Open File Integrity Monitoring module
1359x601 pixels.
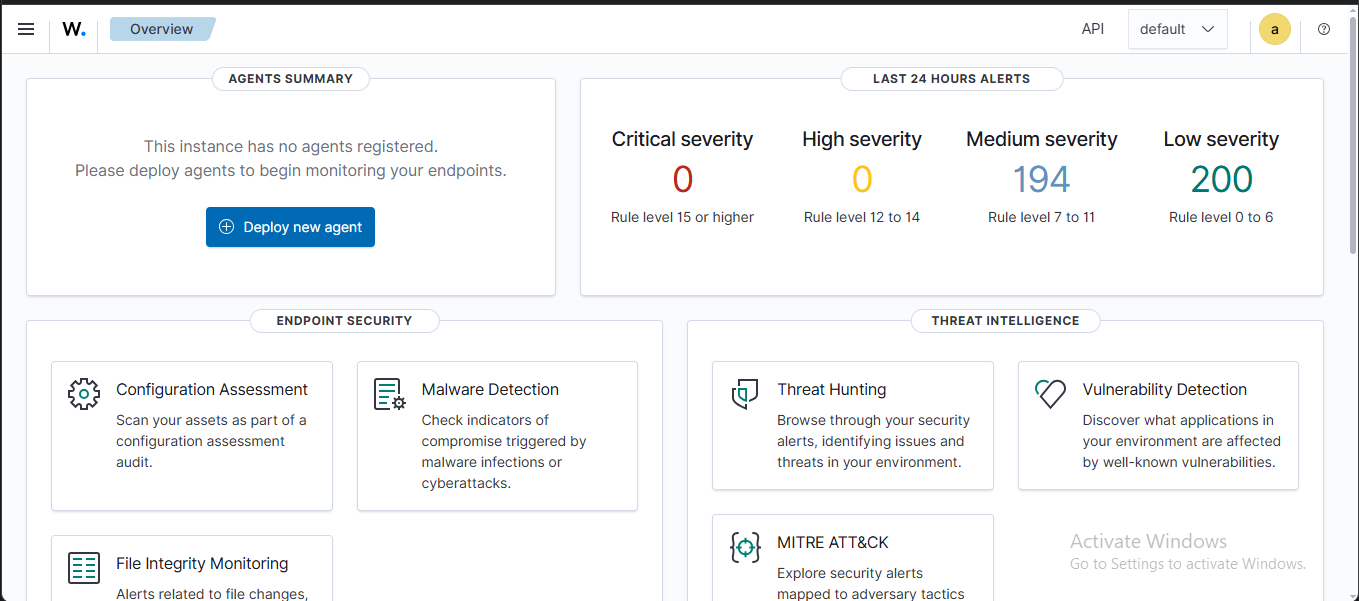coord(192,568)
